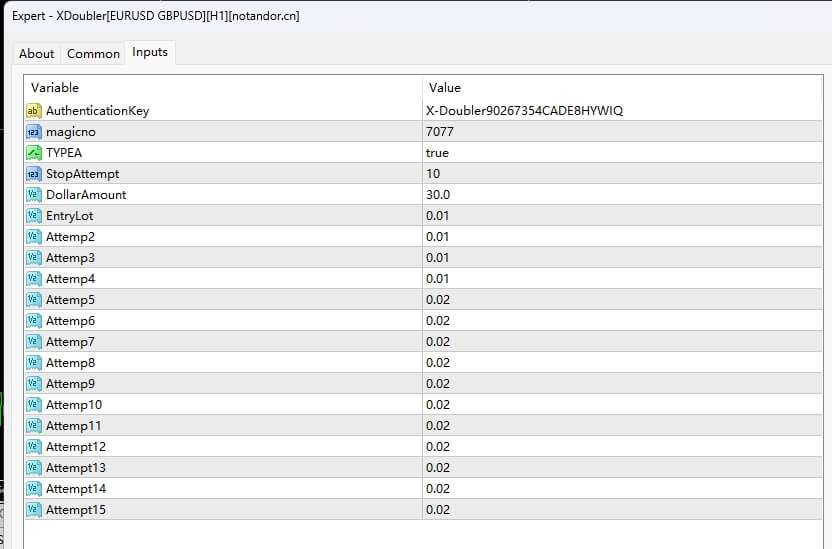
Task: Click the DollarAmount double type icon
Action: (x=33, y=195)
